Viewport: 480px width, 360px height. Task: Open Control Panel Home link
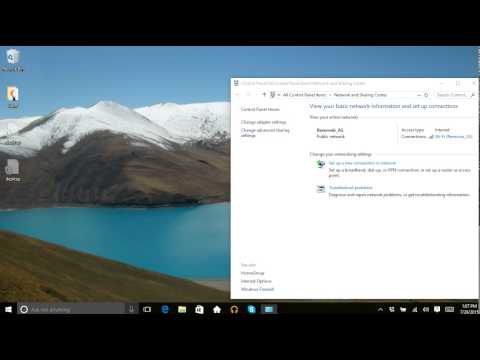tap(260, 109)
